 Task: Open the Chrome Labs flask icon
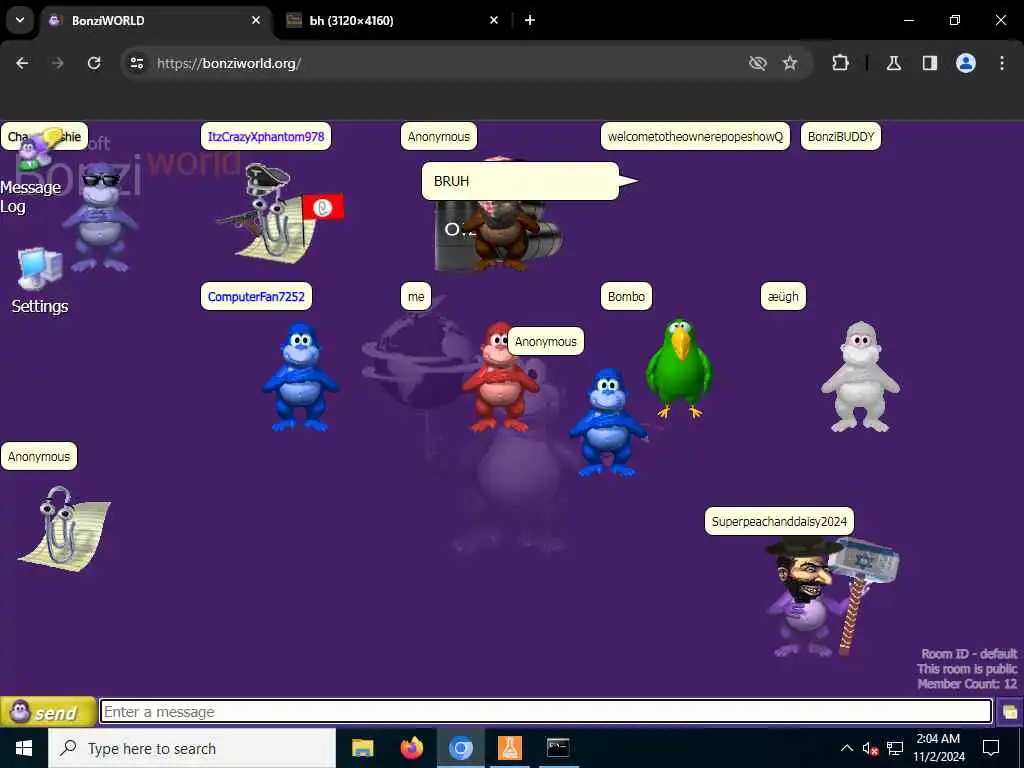[x=894, y=63]
